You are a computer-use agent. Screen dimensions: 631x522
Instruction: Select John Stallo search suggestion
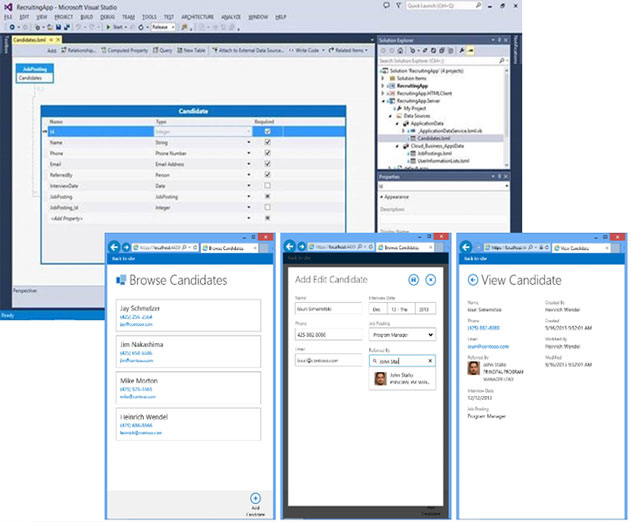402,378
